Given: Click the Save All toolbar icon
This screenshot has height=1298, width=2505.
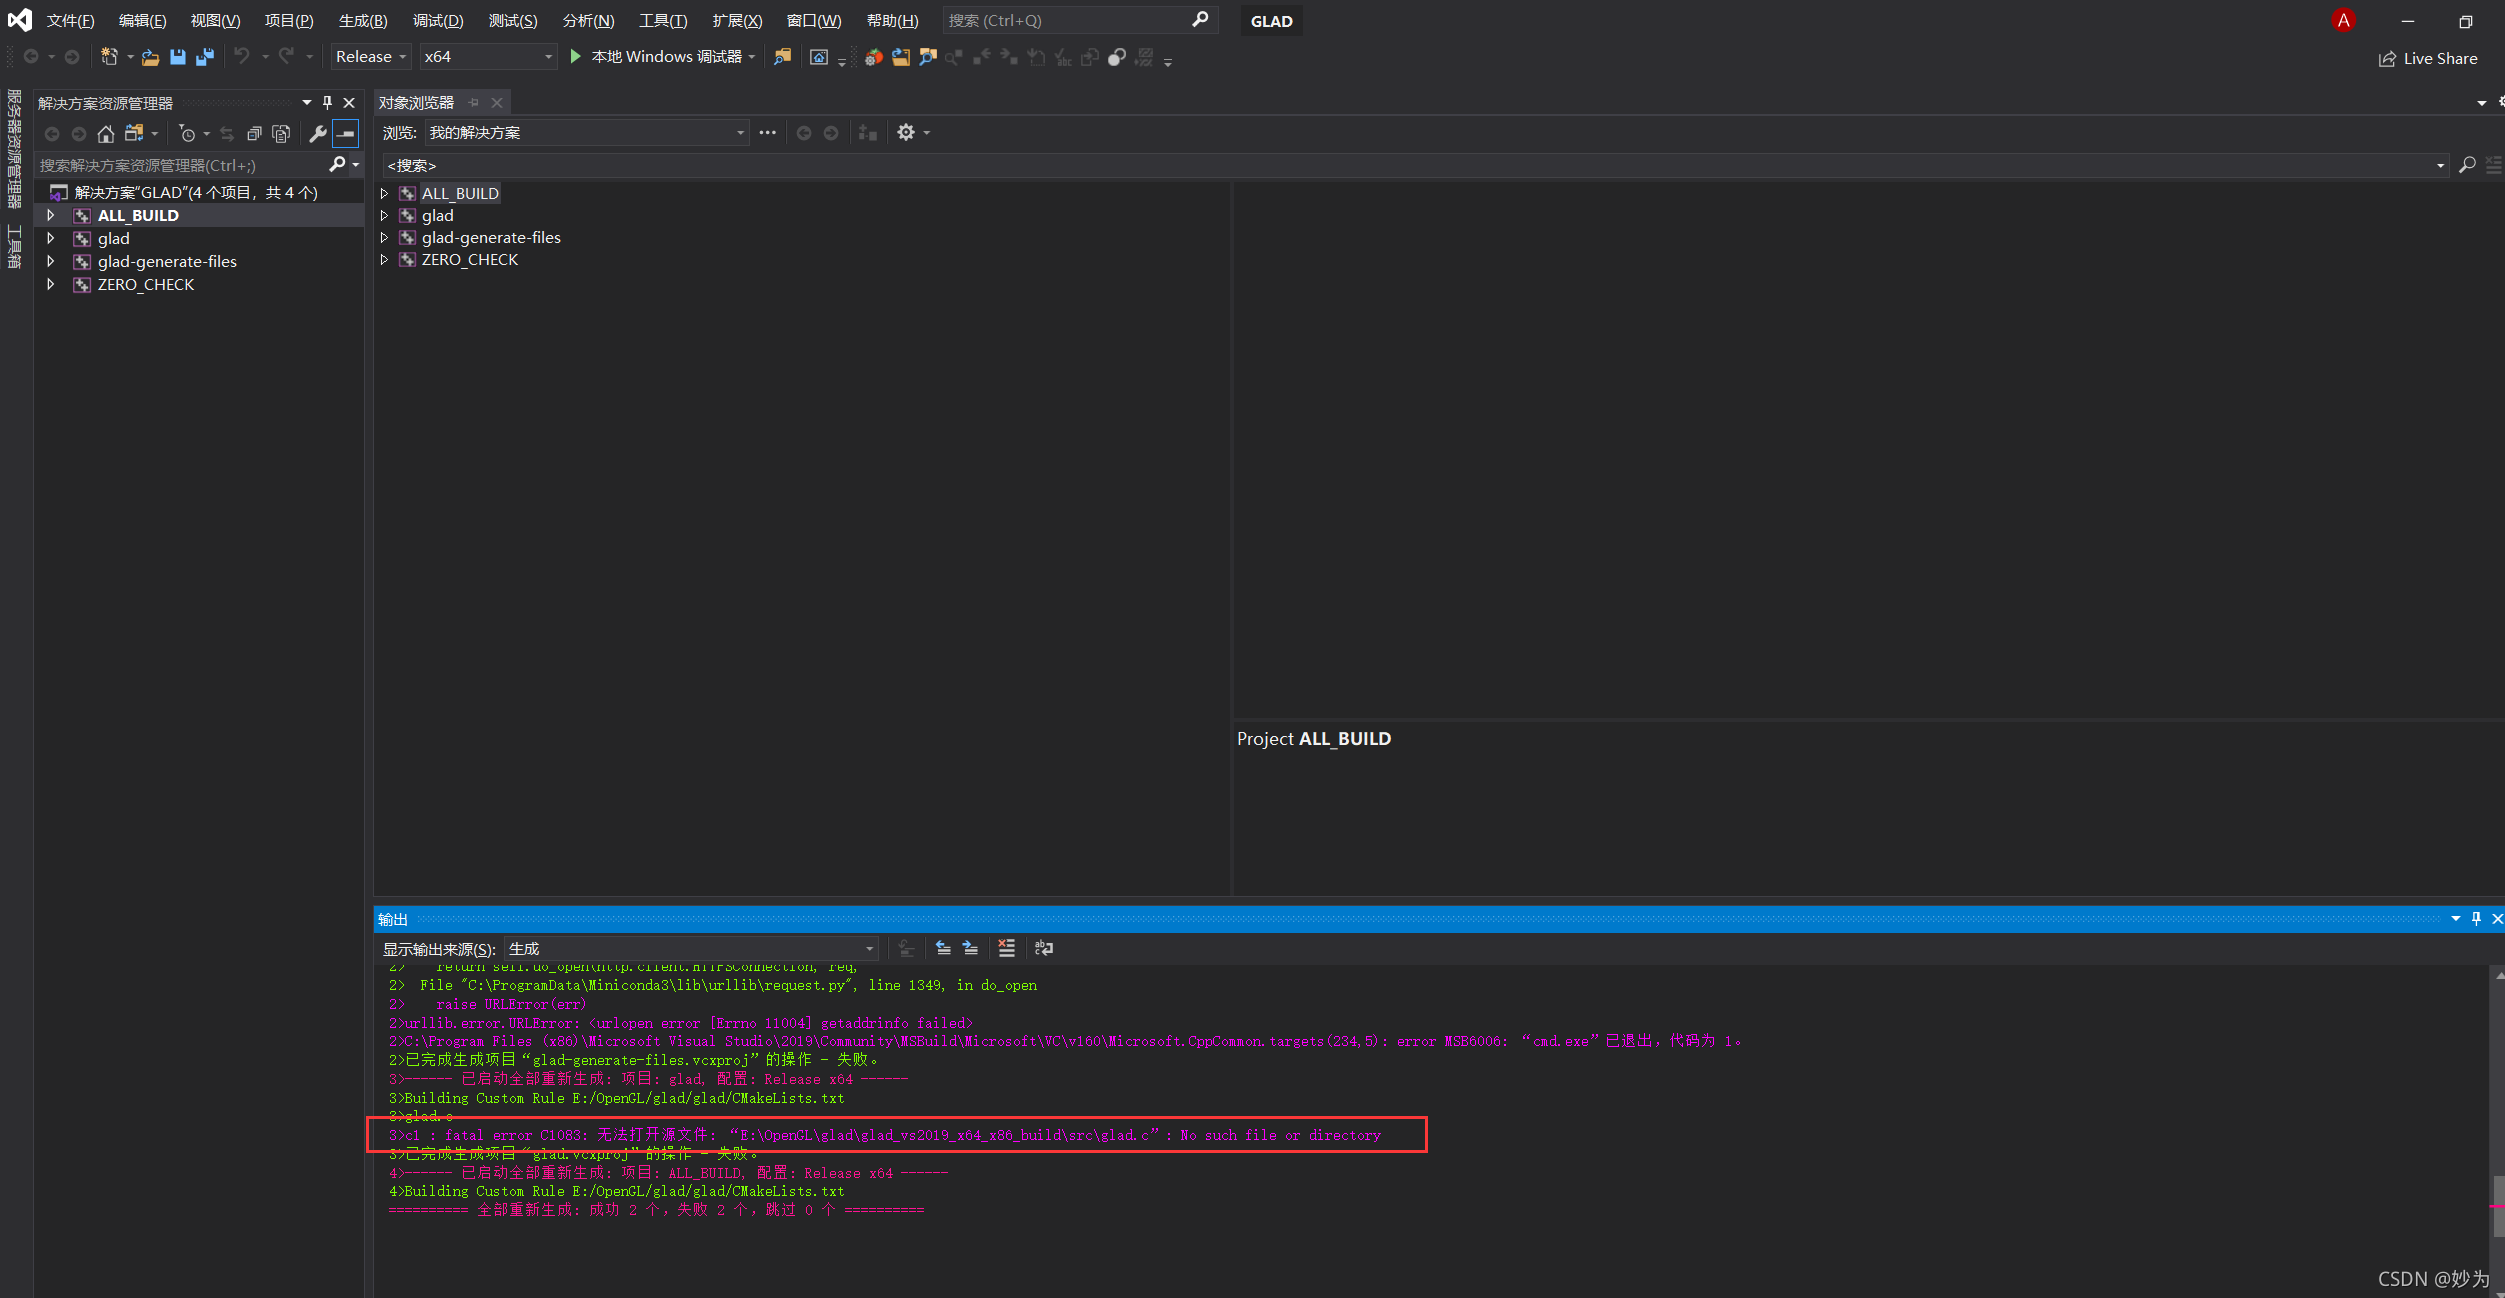Looking at the screenshot, I should [x=205, y=57].
